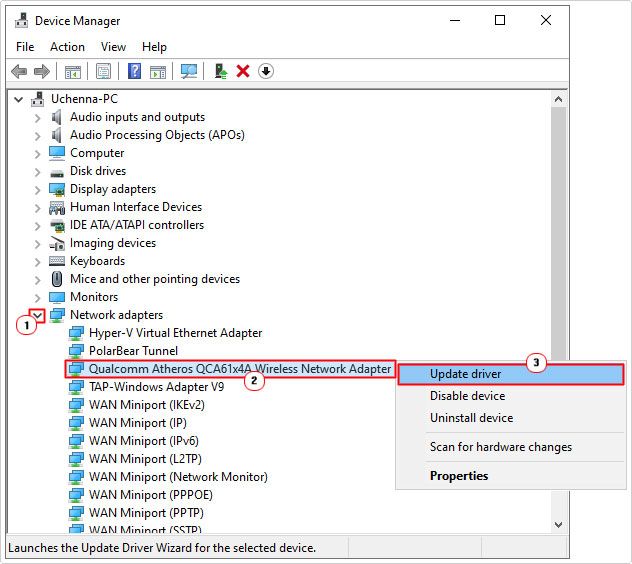Open the File menu

tap(25, 47)
